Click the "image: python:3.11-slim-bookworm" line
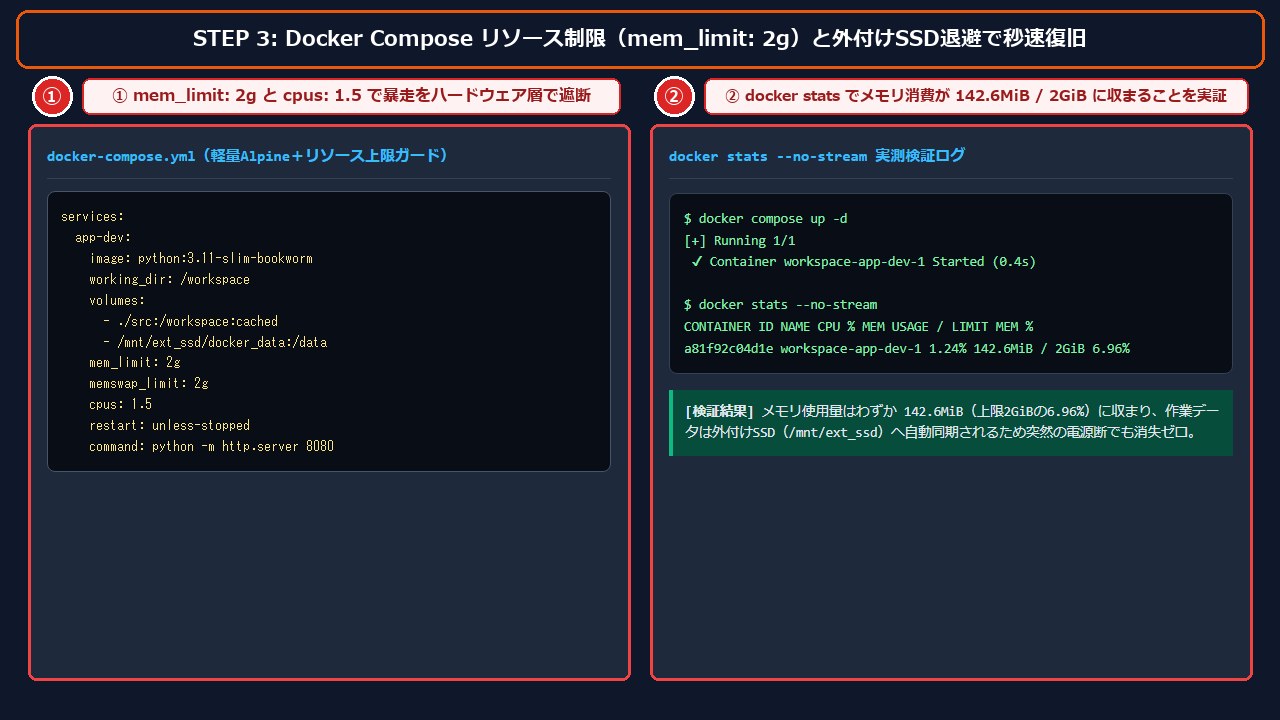The image size is (1280, 720). [201, 258]
